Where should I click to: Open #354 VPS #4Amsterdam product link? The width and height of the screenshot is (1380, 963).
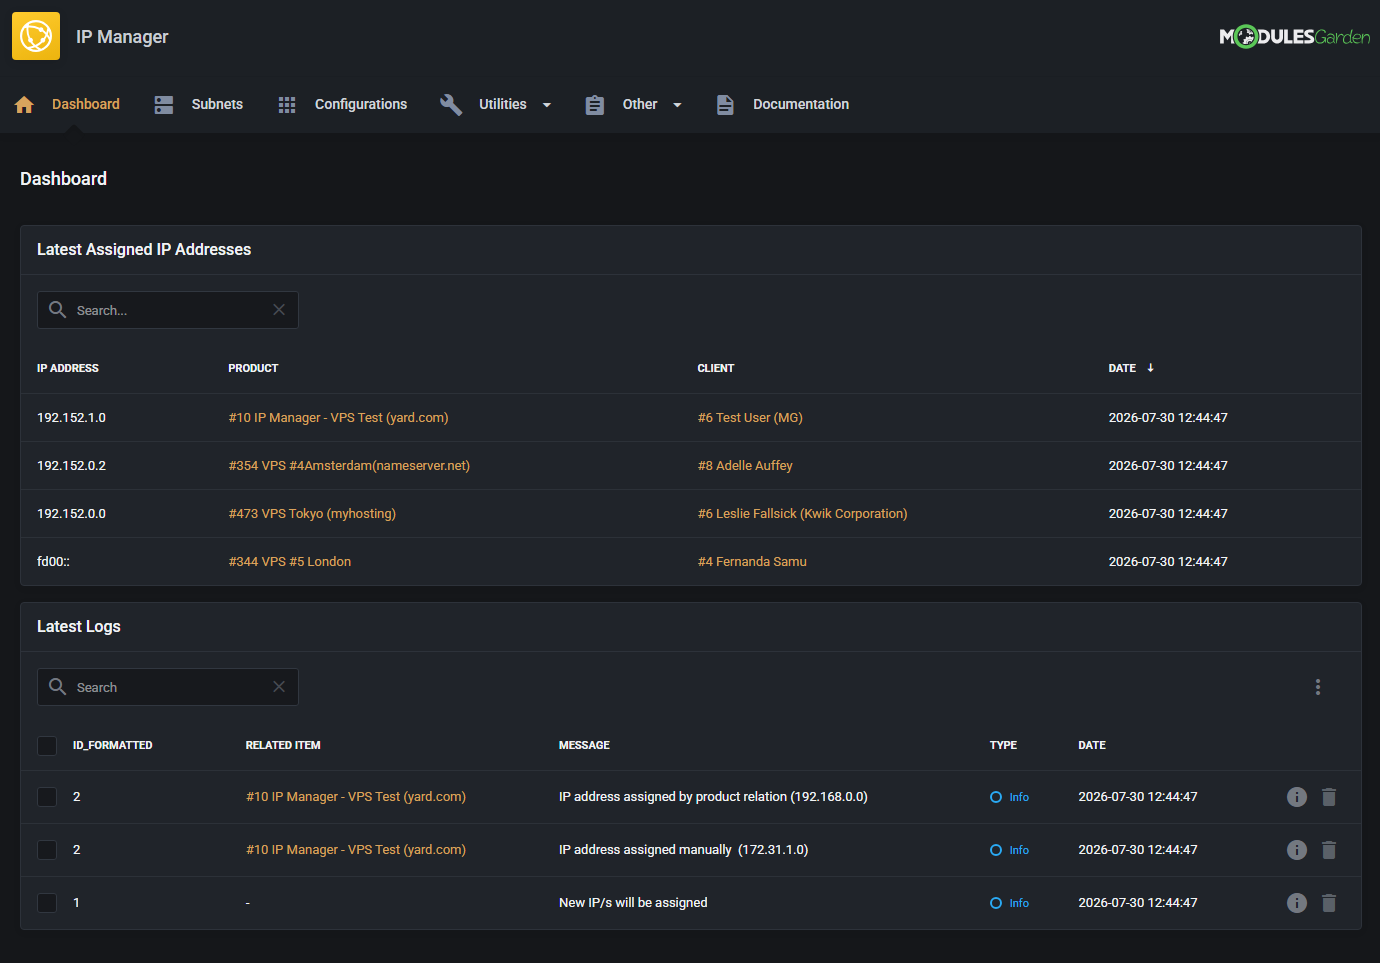coord(349,466)
